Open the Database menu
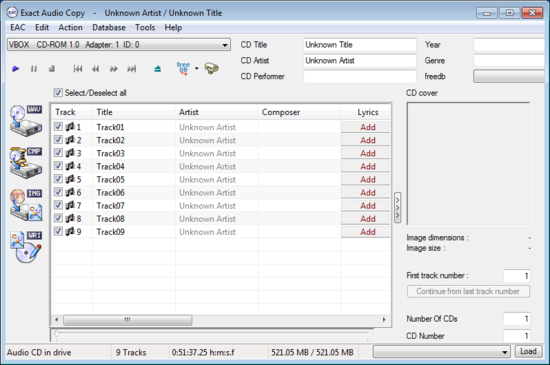This screenshot has height=365, width=550. tap(109, 27)
